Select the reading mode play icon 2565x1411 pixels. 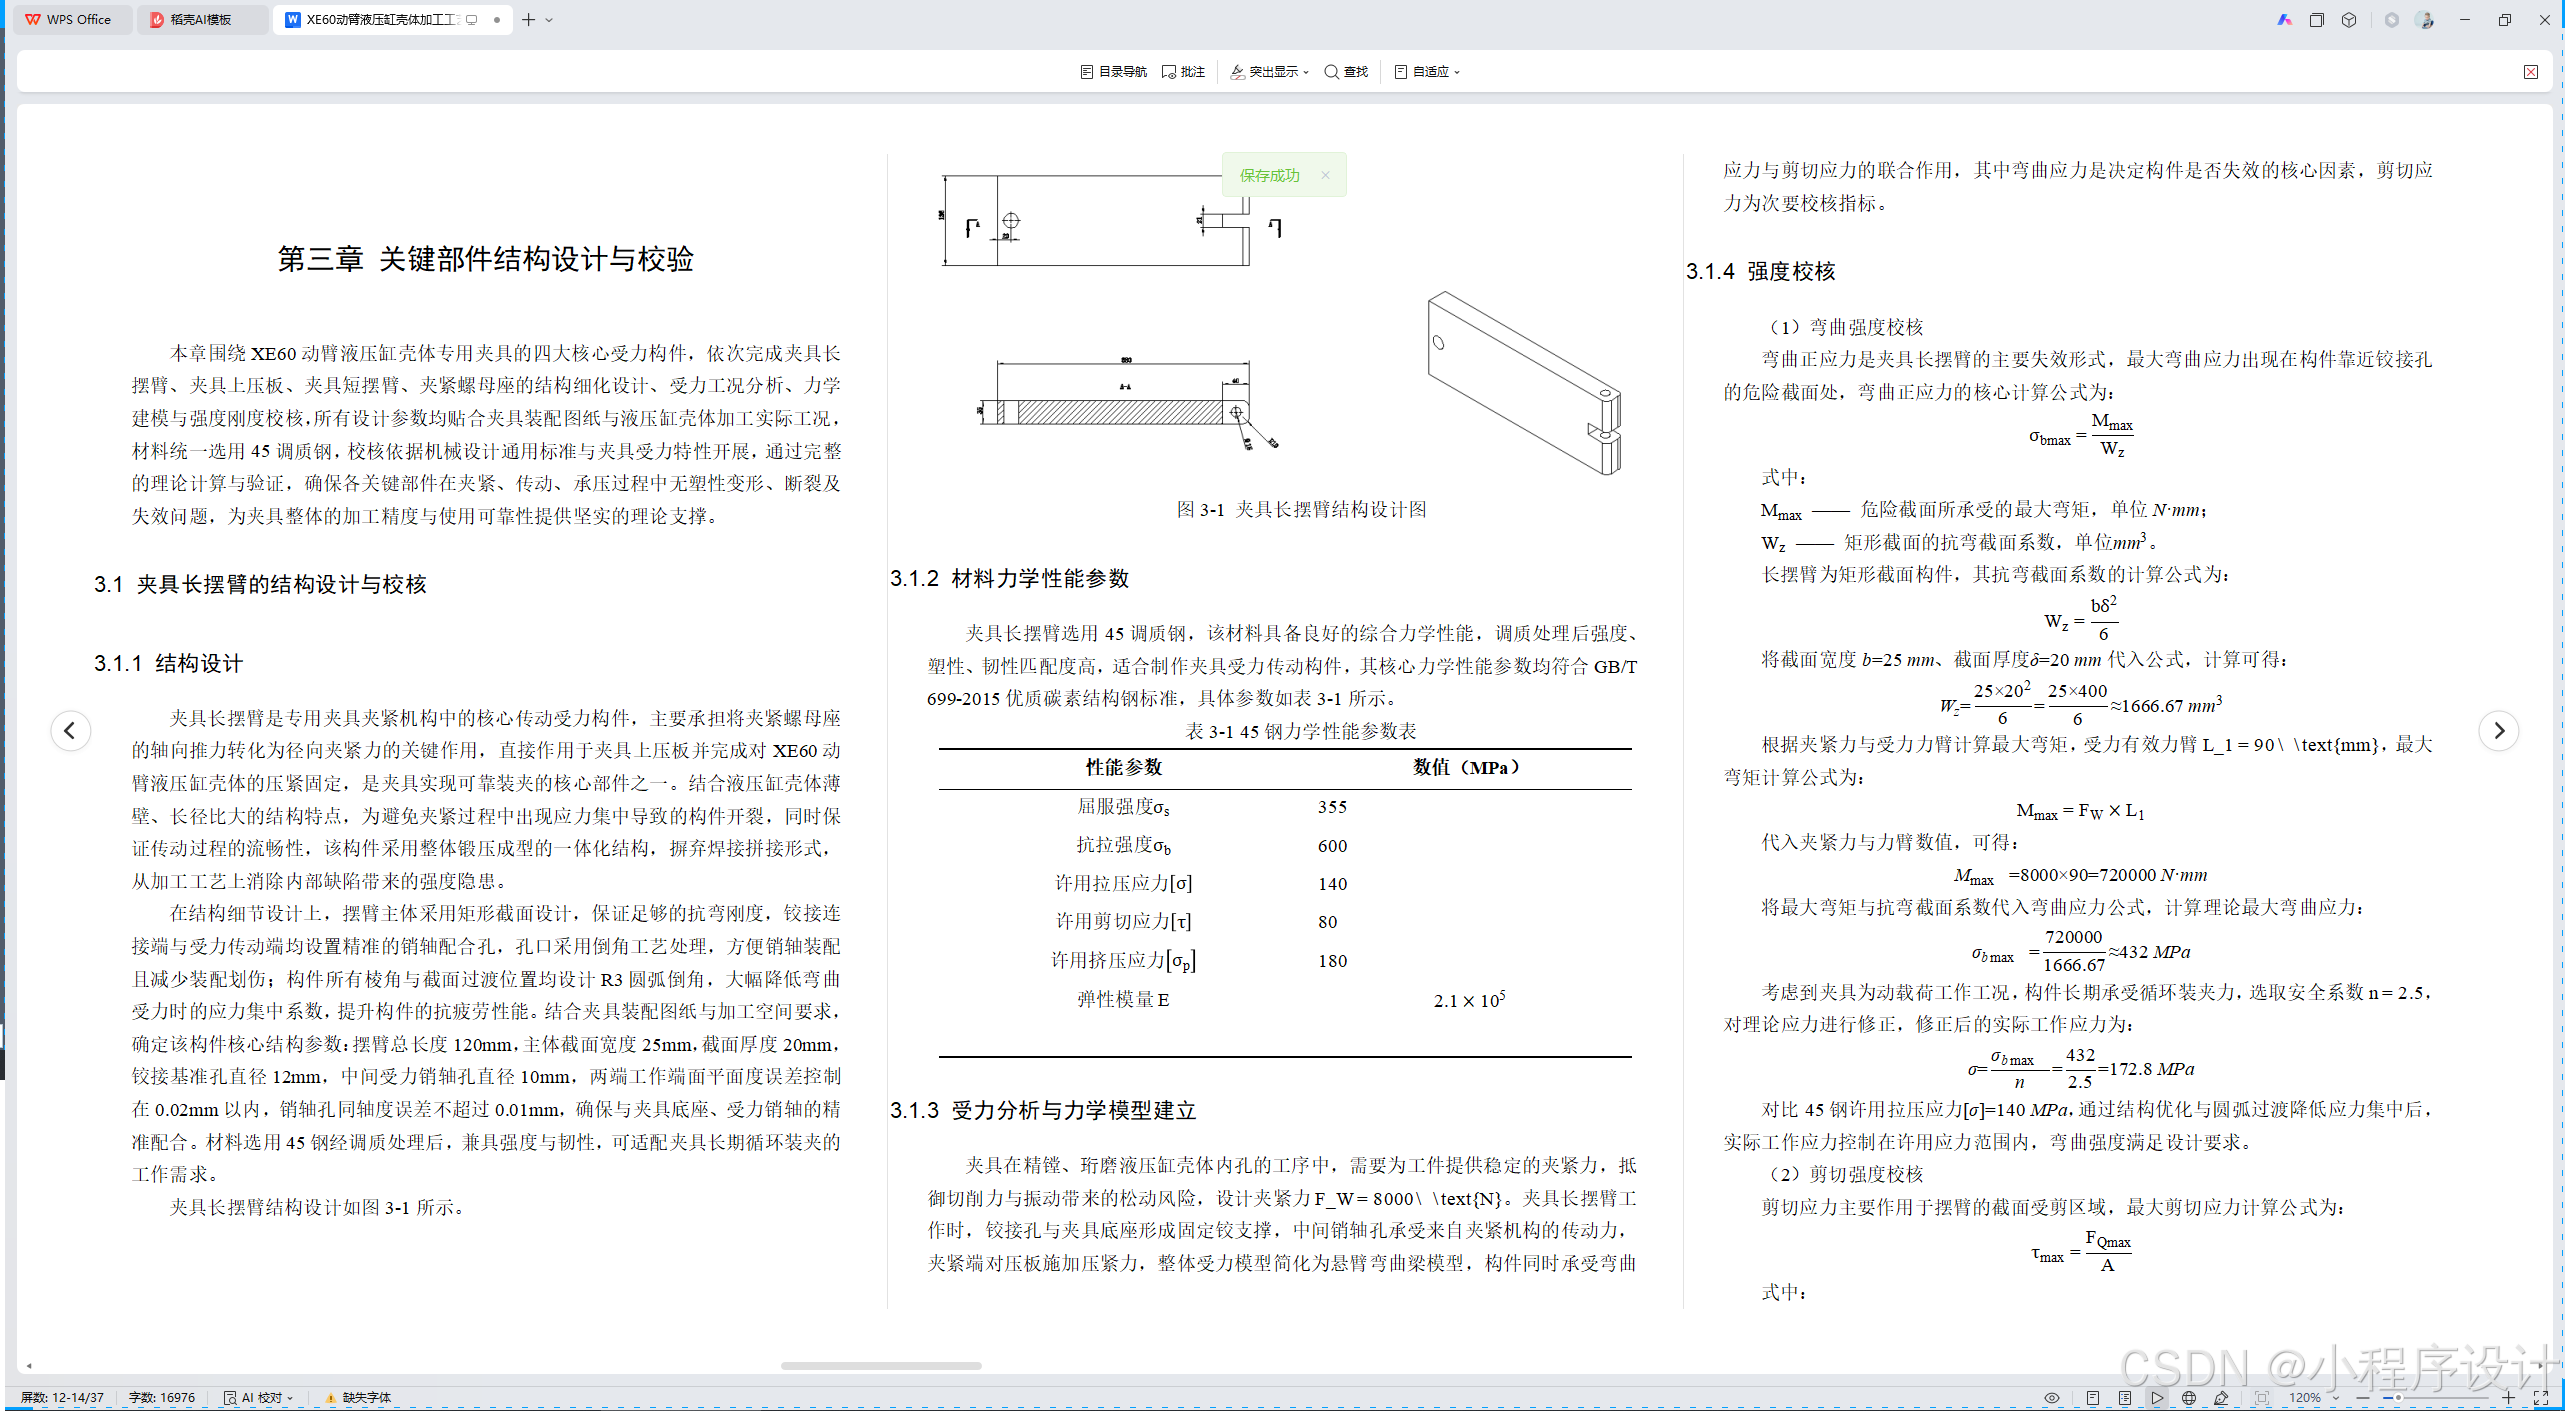[2157, 1398]
